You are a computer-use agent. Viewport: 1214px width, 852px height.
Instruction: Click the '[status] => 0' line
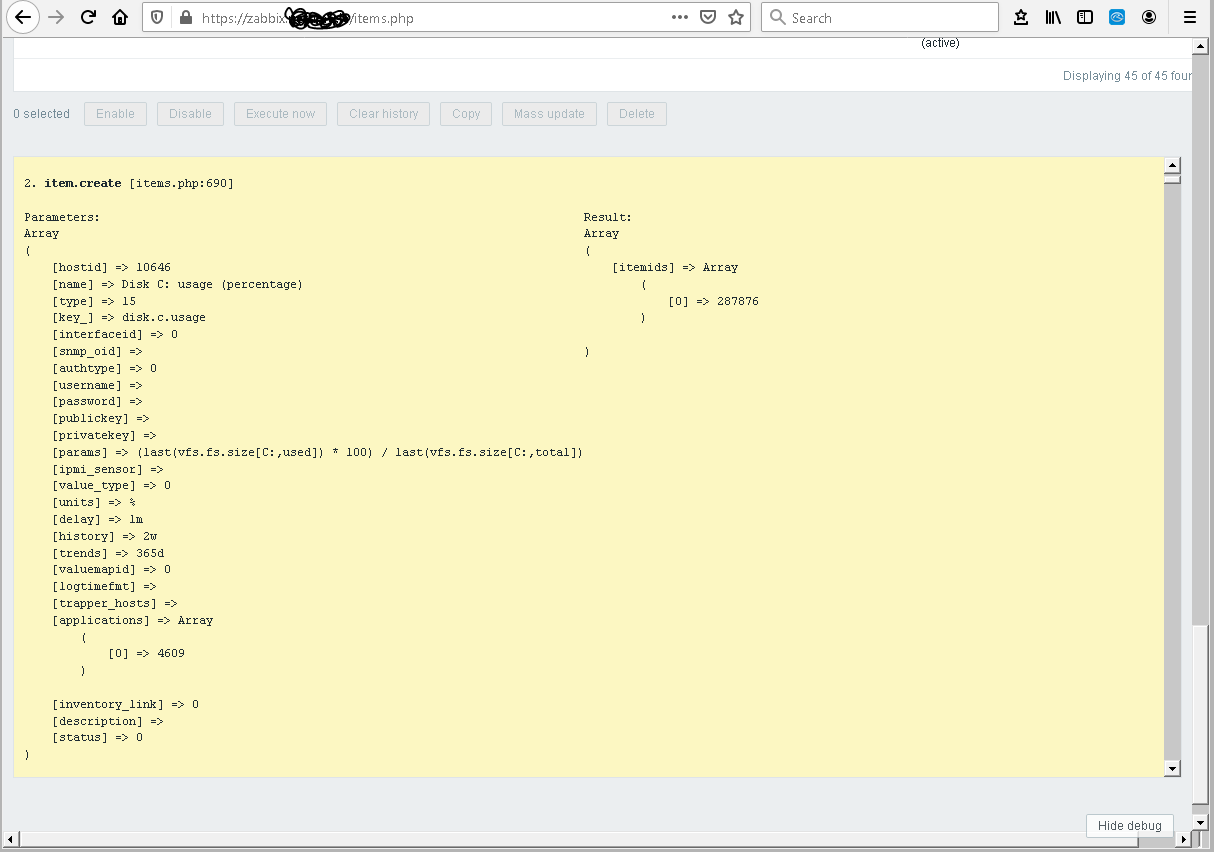coord(98,737)
